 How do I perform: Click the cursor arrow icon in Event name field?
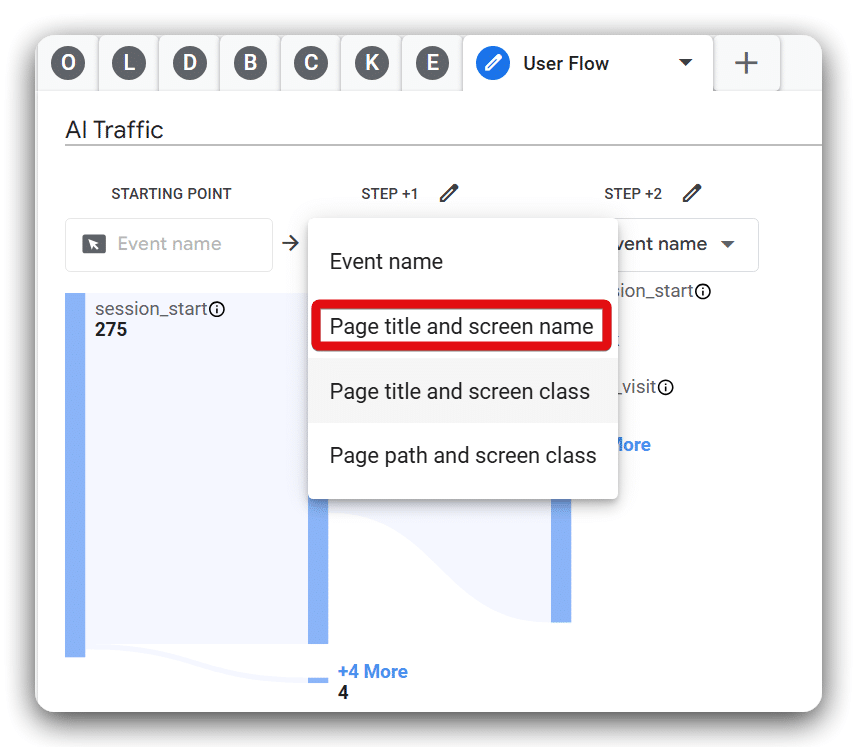point(93,244)
